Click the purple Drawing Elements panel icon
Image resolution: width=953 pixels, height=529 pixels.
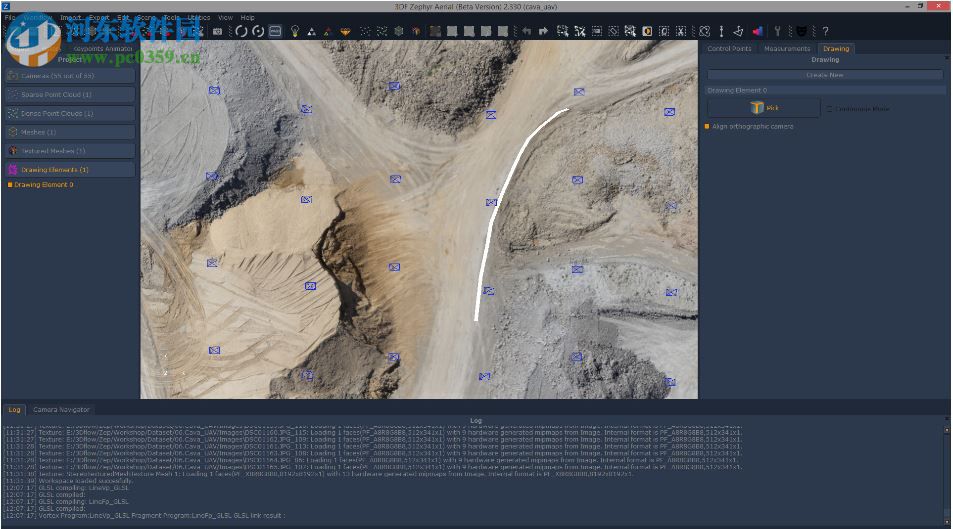coord(13,170)
